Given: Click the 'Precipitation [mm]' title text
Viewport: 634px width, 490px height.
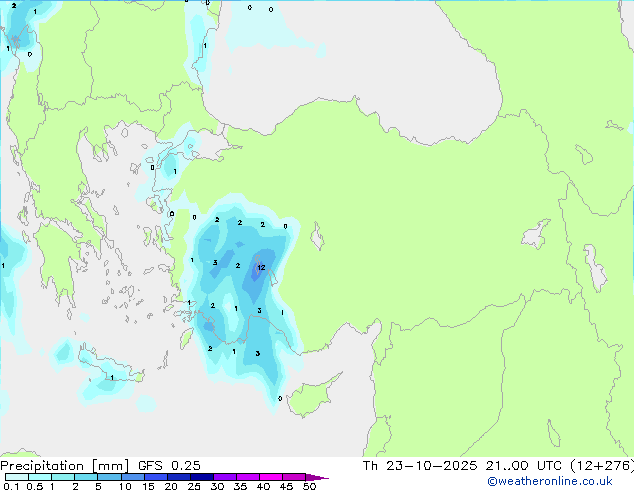Looking at the screenshot, I should point(65,466).
